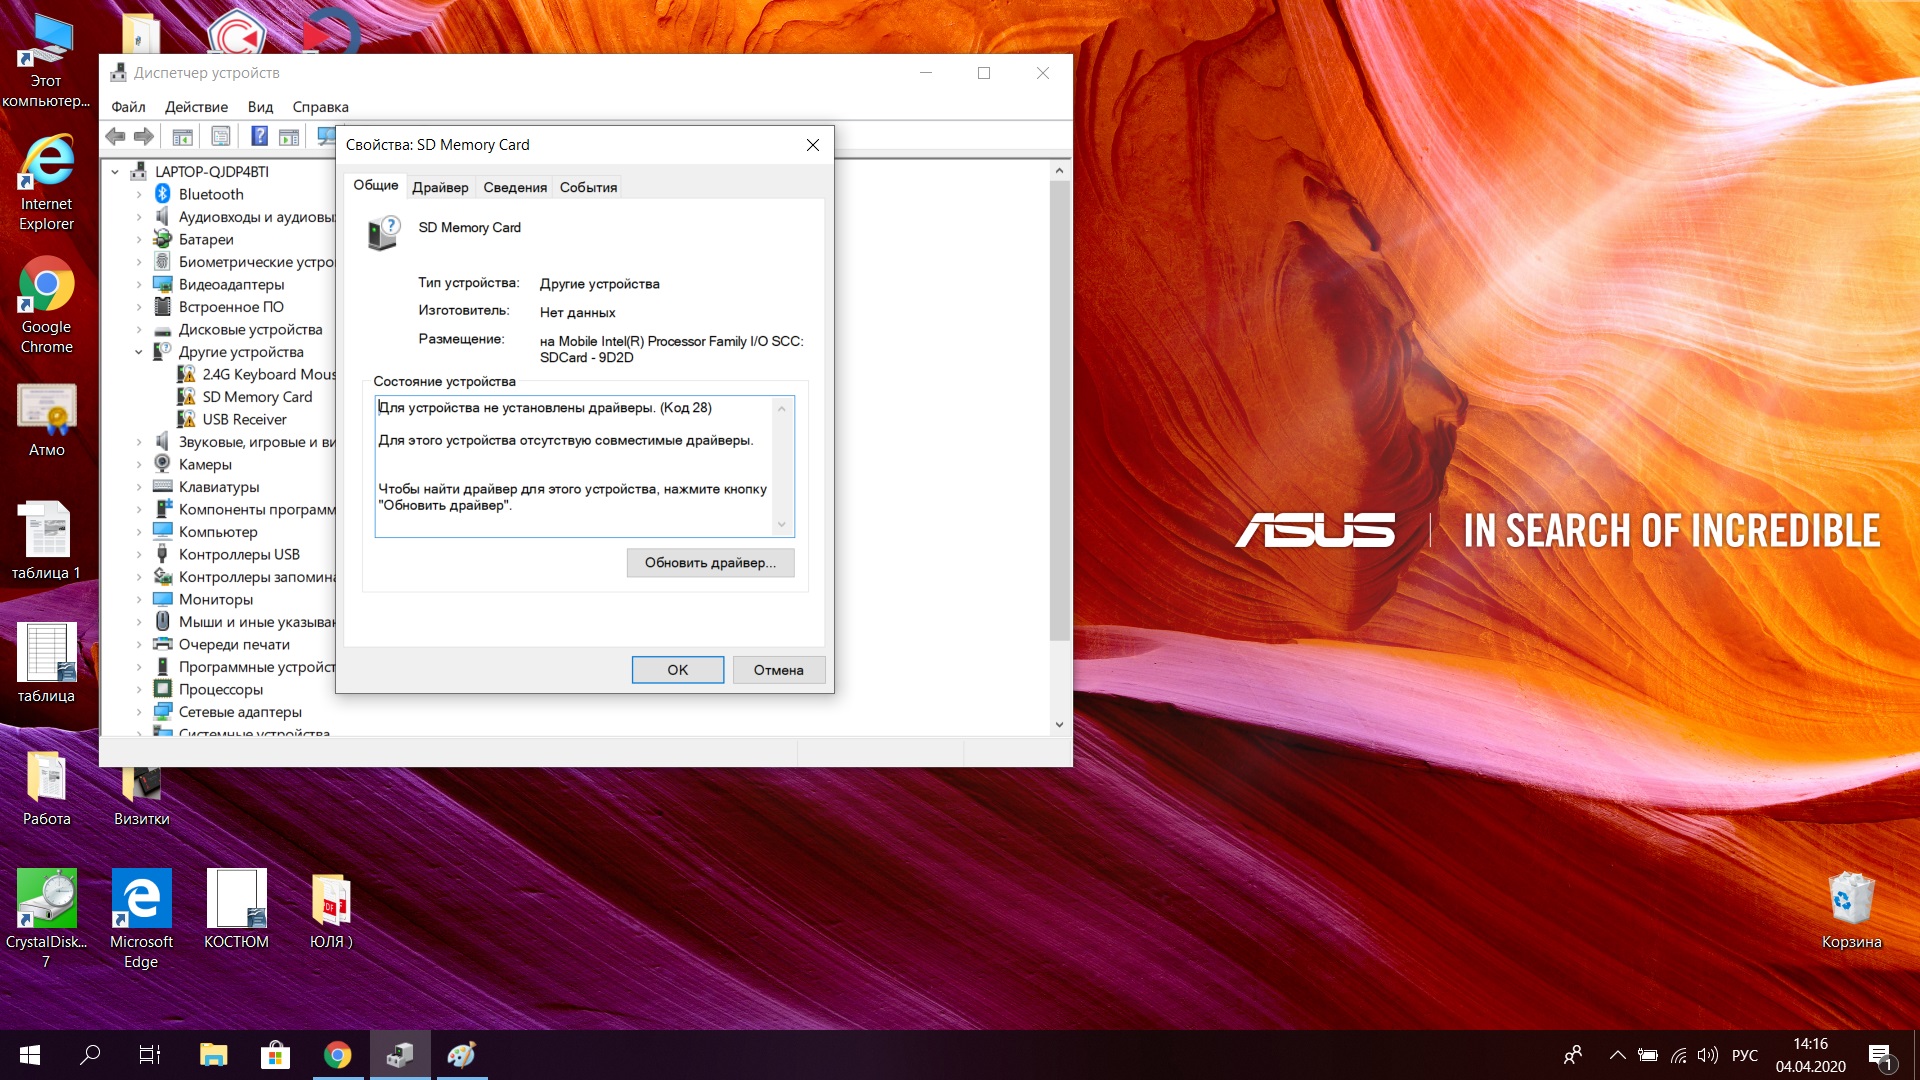
Task: Click the Back arrow in Device Manager toolbar
Action: [x=116, y=136]
